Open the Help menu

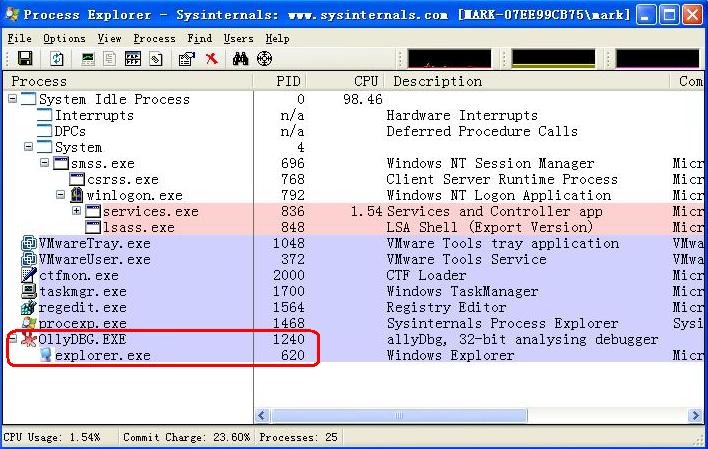point(277,39)
